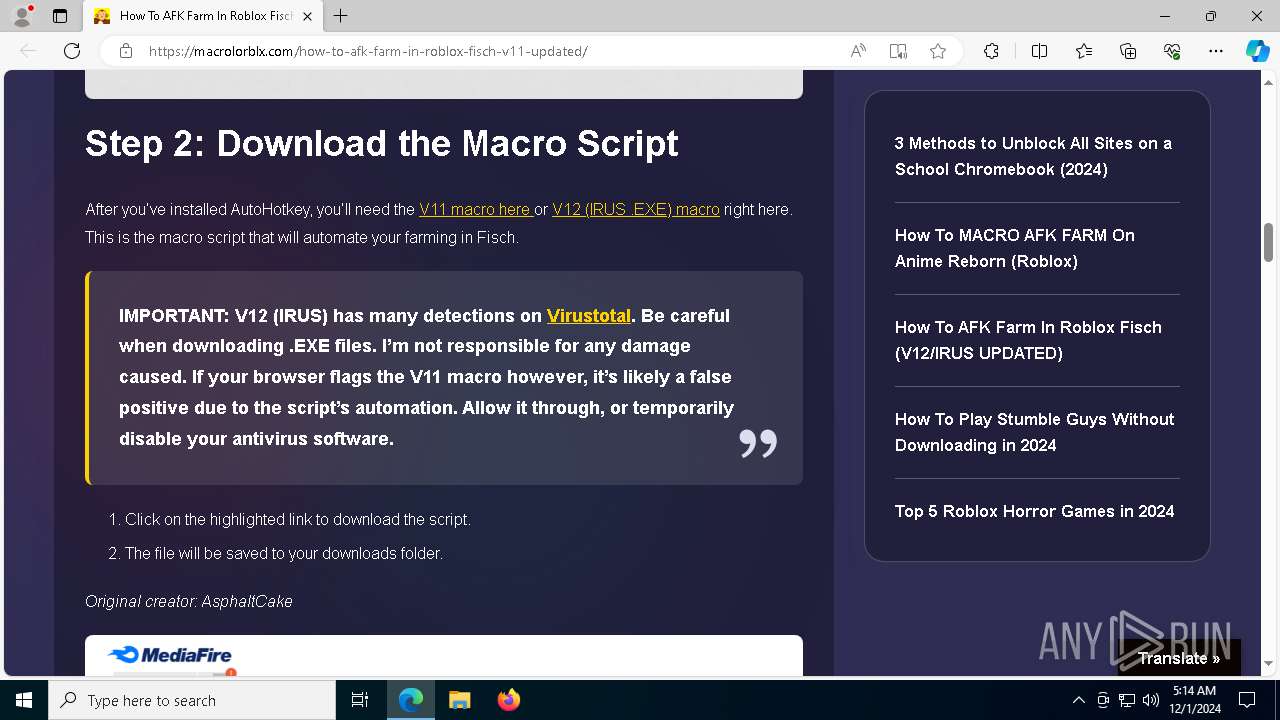Screen dimensions: 1280x720
Task: Open Settings and more menu
Action: (1216, 51)
